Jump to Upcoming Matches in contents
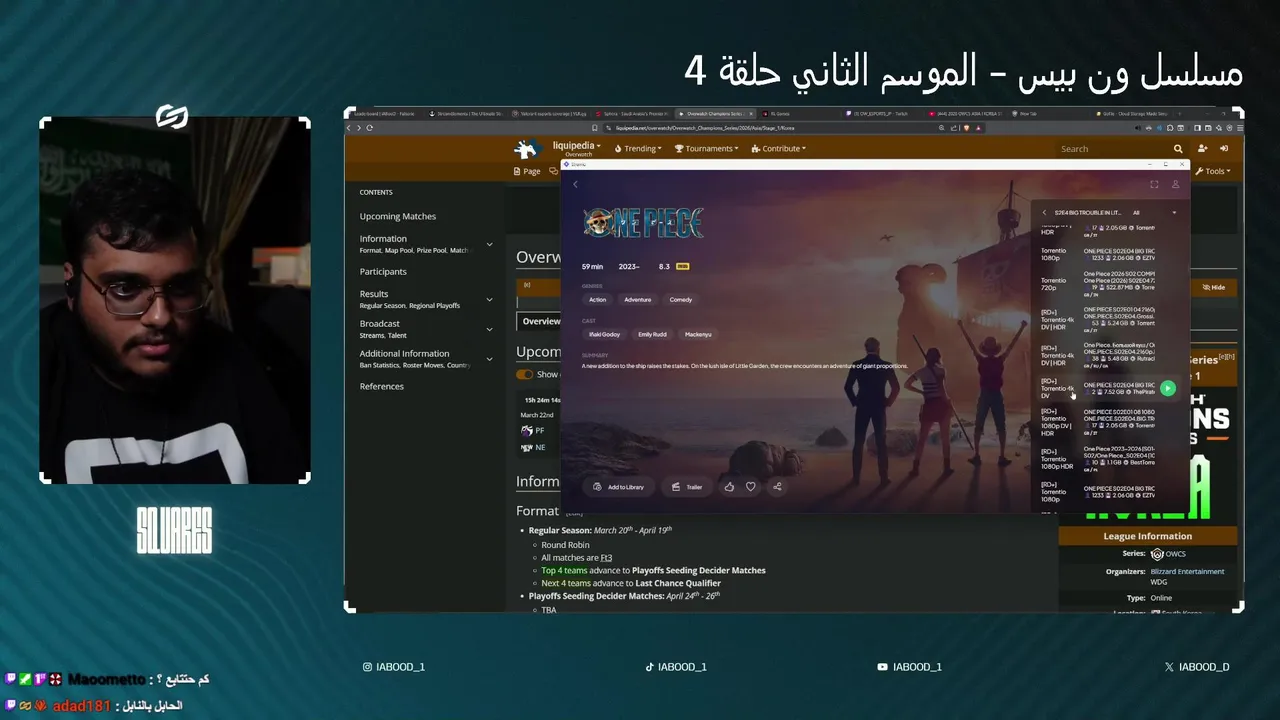1280x720 pixels. pyautogui.click(x=398, y=216)
